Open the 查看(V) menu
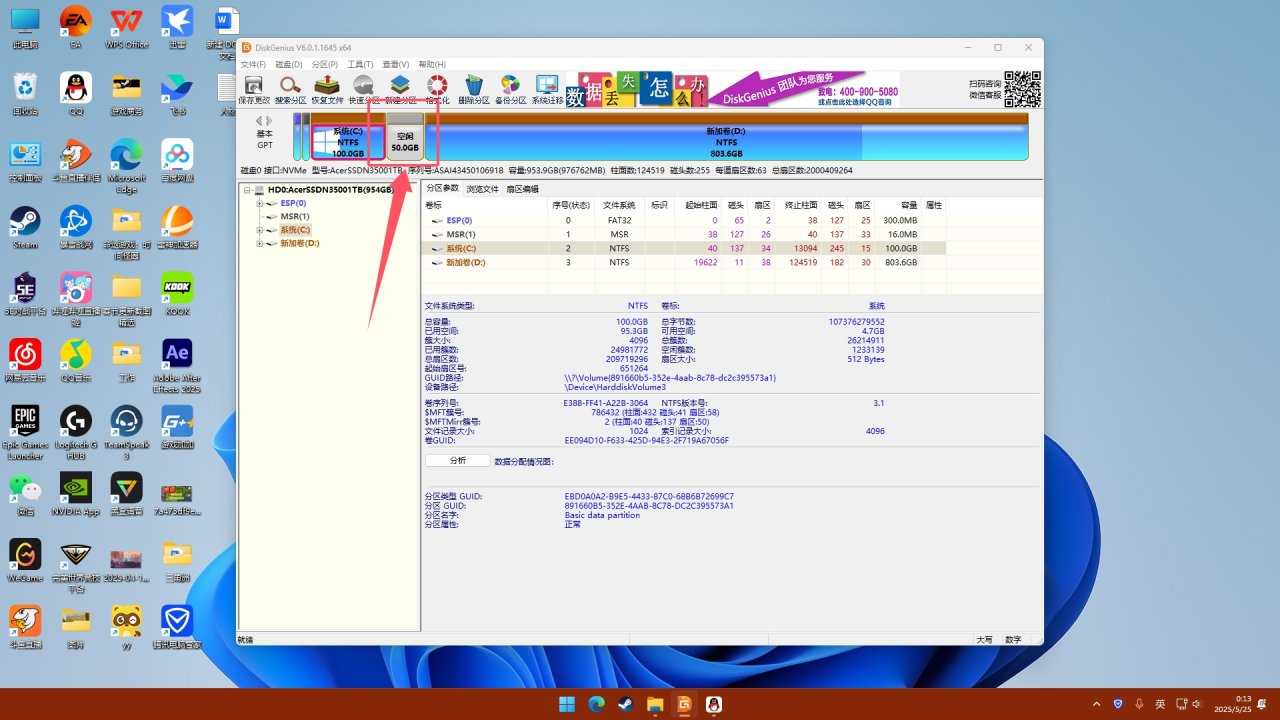This screenshot has width=1280, height=720. 396,64
